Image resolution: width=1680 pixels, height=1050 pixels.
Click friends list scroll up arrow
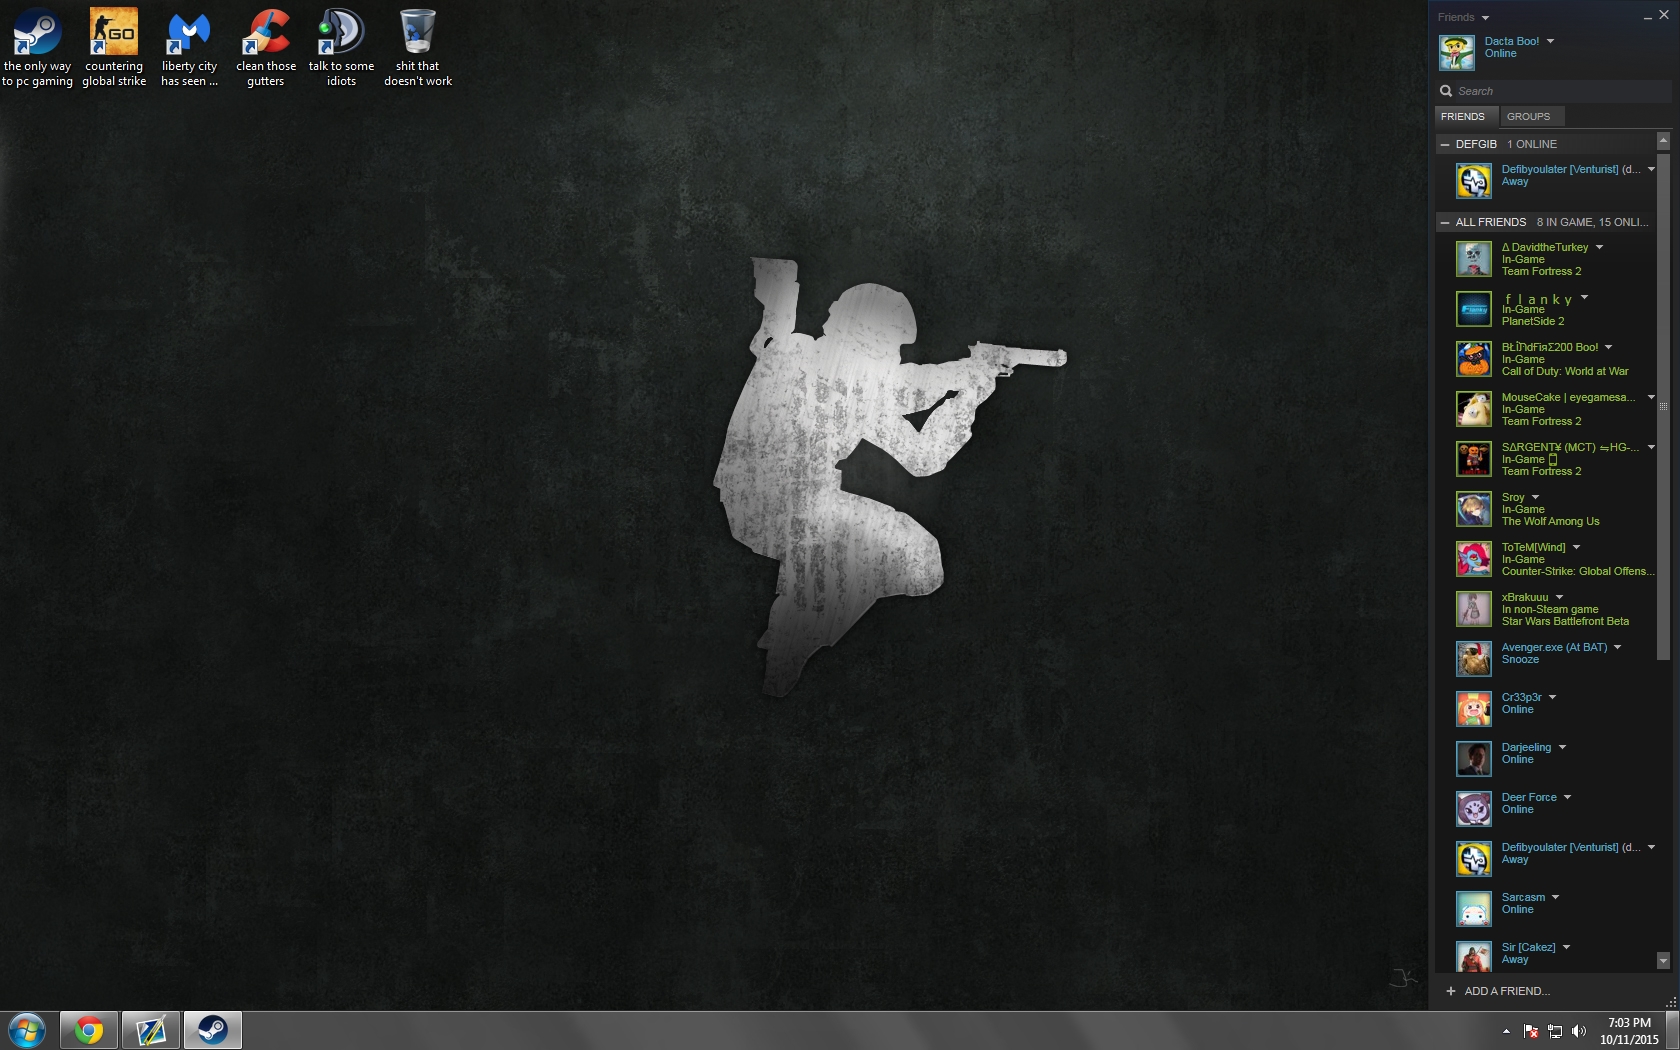(1664, 141)
